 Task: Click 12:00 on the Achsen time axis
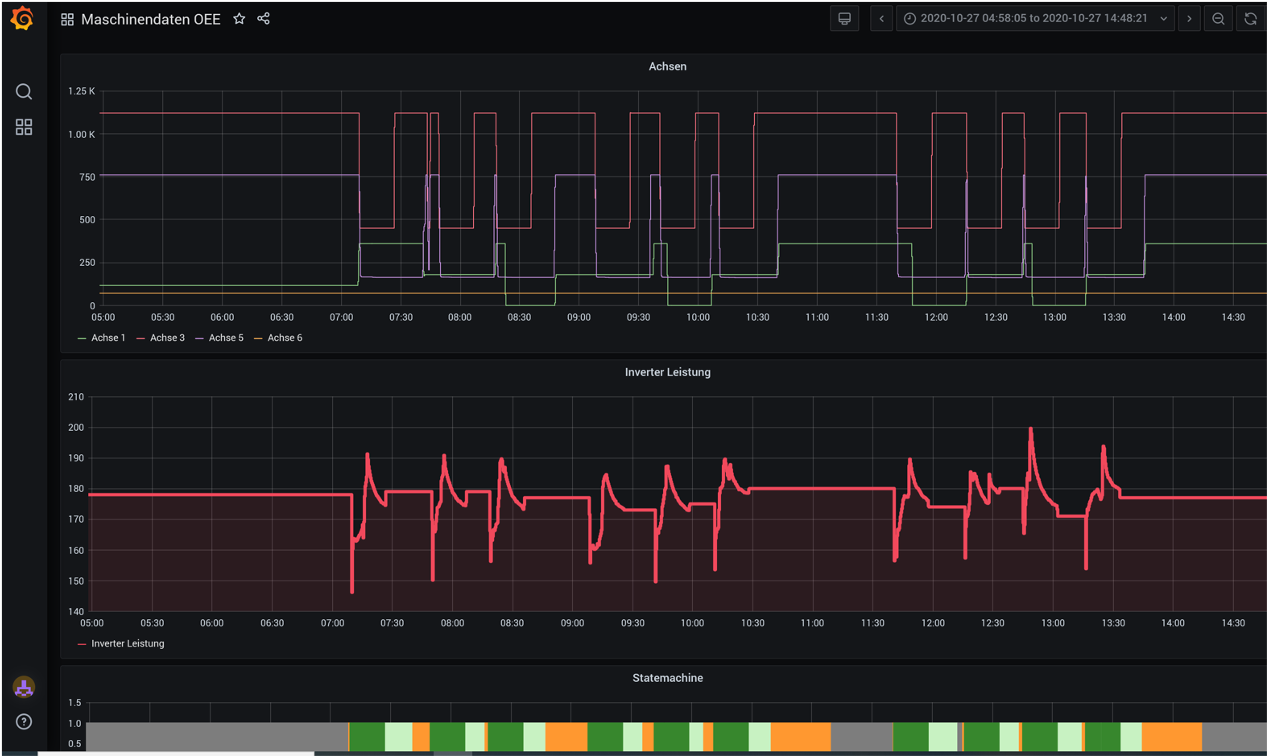tap(936, 317)
